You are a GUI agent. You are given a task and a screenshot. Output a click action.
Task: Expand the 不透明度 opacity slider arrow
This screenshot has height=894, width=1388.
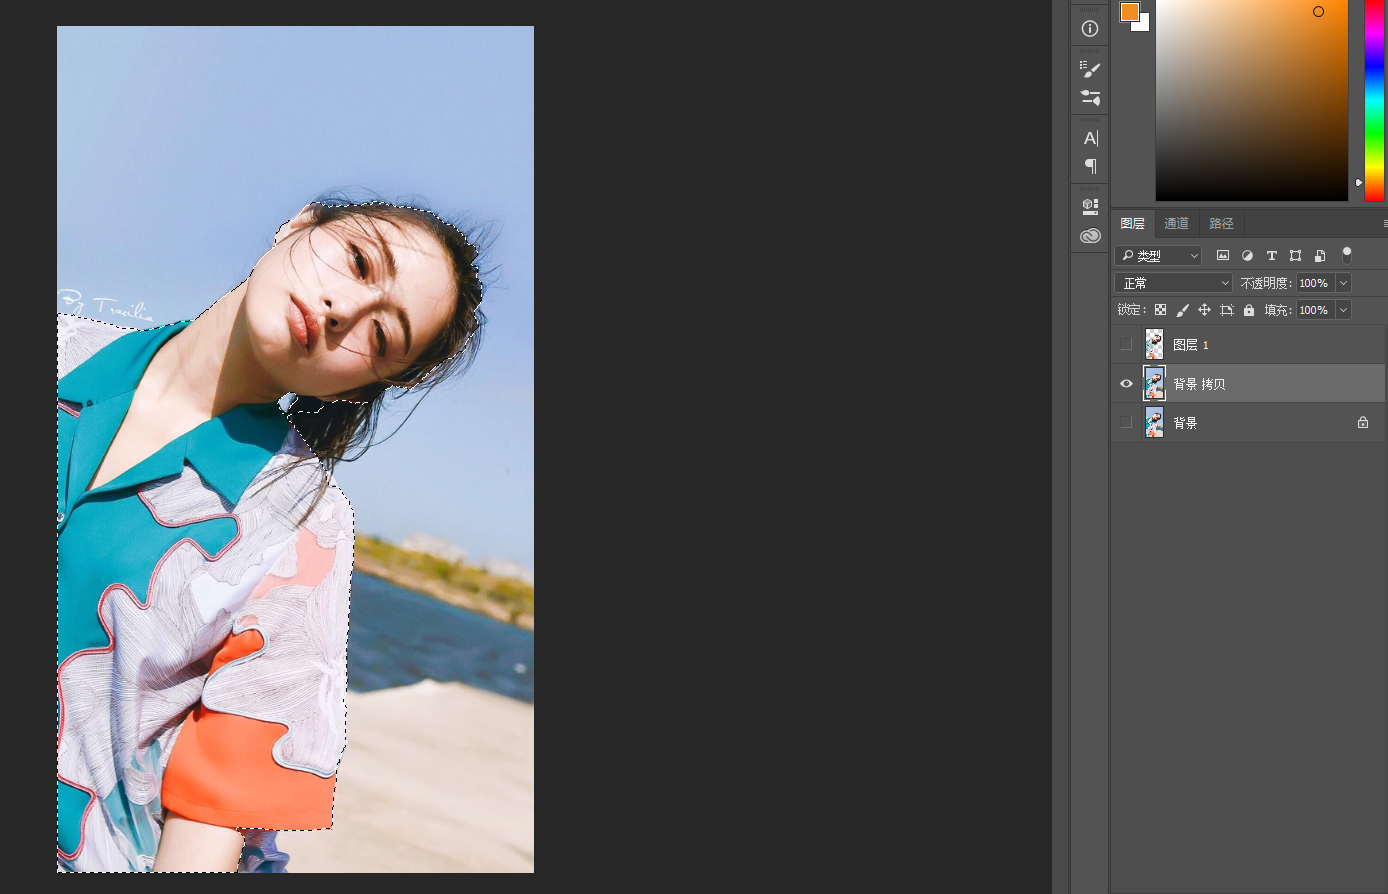click(x=1343, y=283)
